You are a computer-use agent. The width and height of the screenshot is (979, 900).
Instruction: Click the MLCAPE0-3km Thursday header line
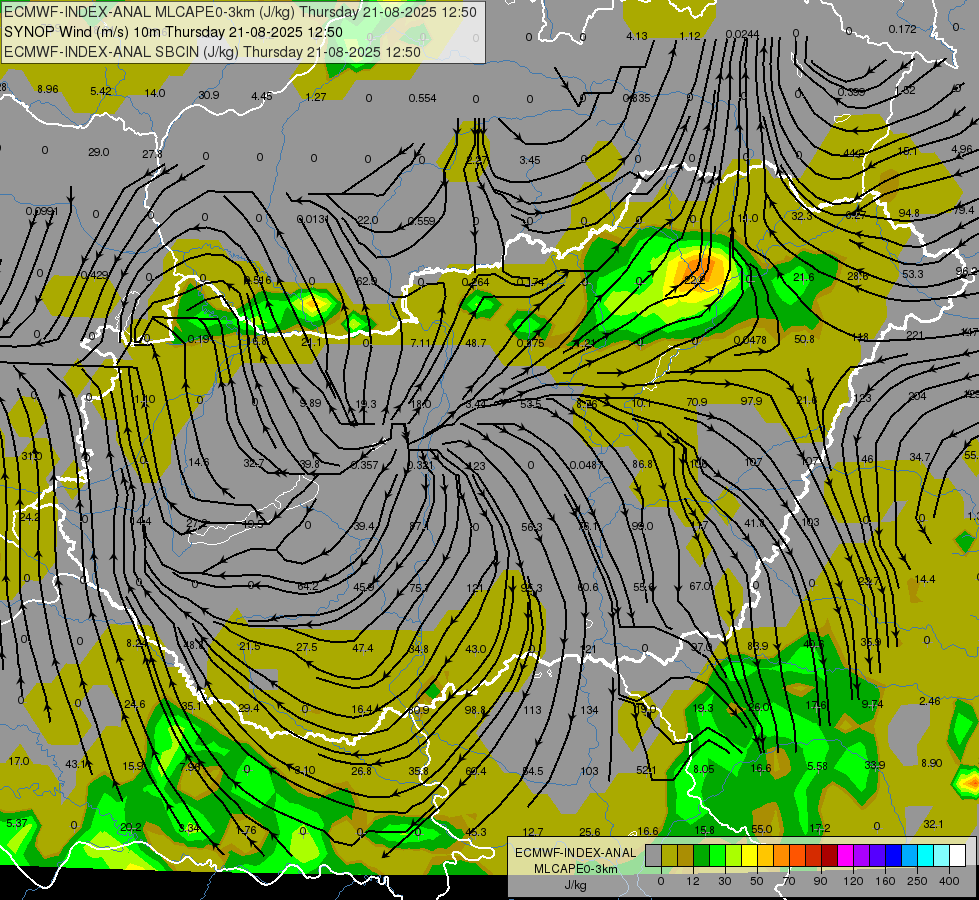tap(240, 12)
